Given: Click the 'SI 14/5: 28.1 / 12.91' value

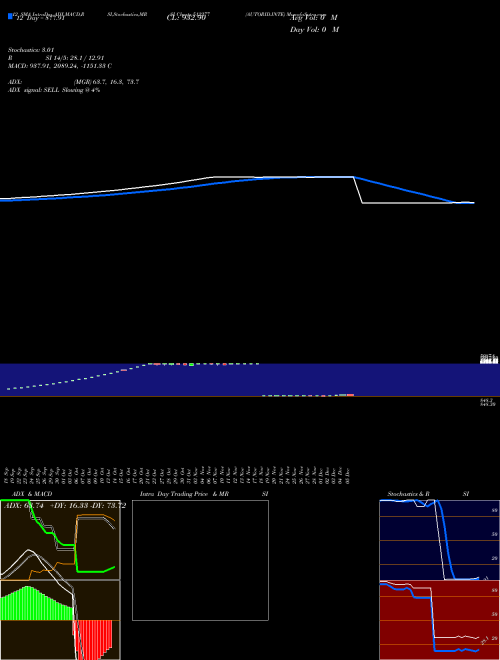Looking at the screenshot, I should click(x=75, y=58).
